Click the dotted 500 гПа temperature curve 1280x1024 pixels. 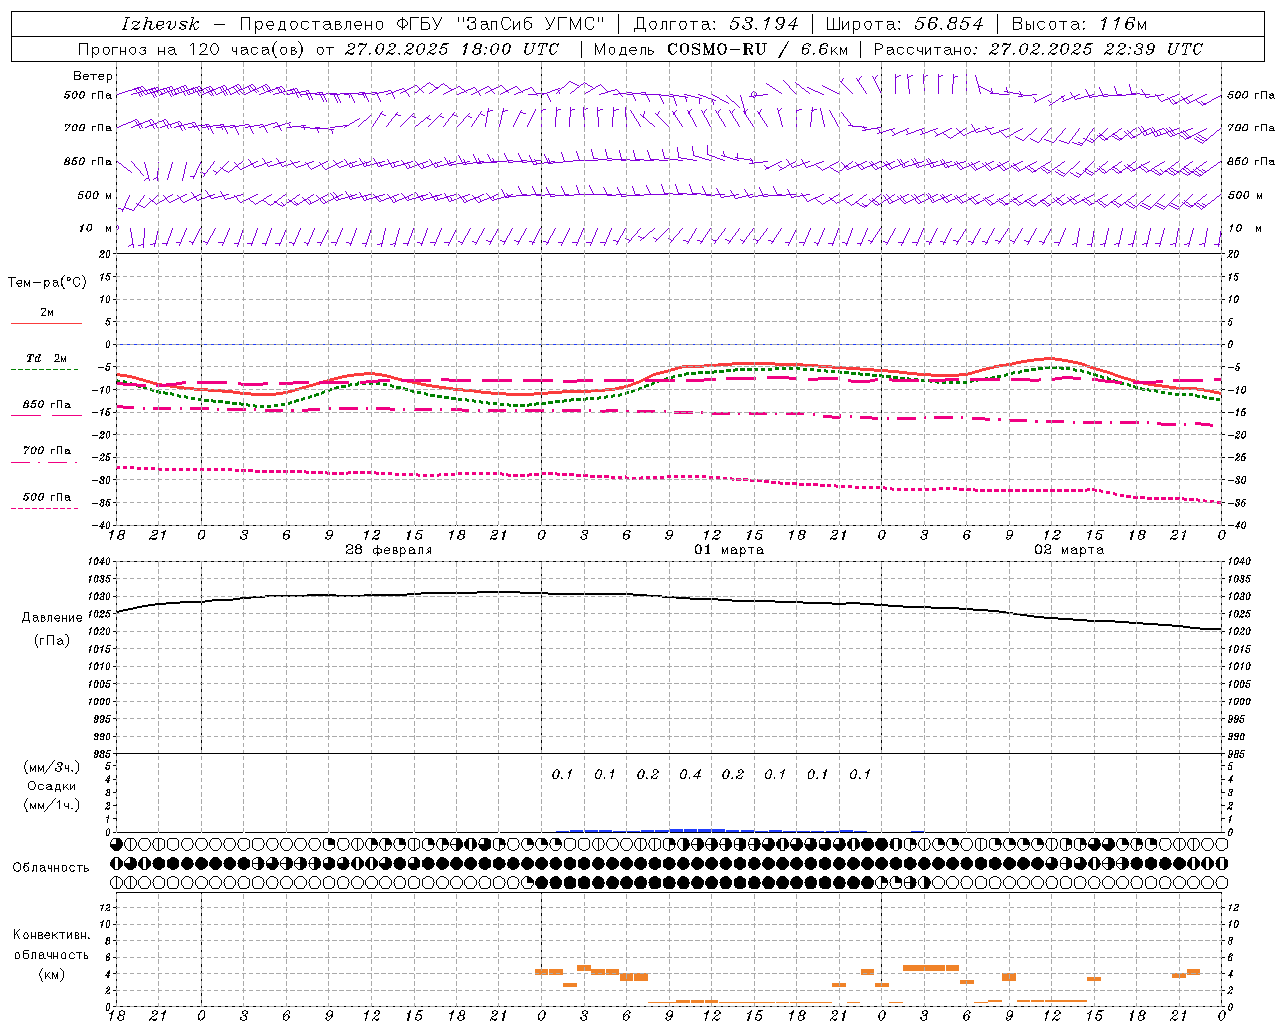pyautogui.click(x=670, y=477)
